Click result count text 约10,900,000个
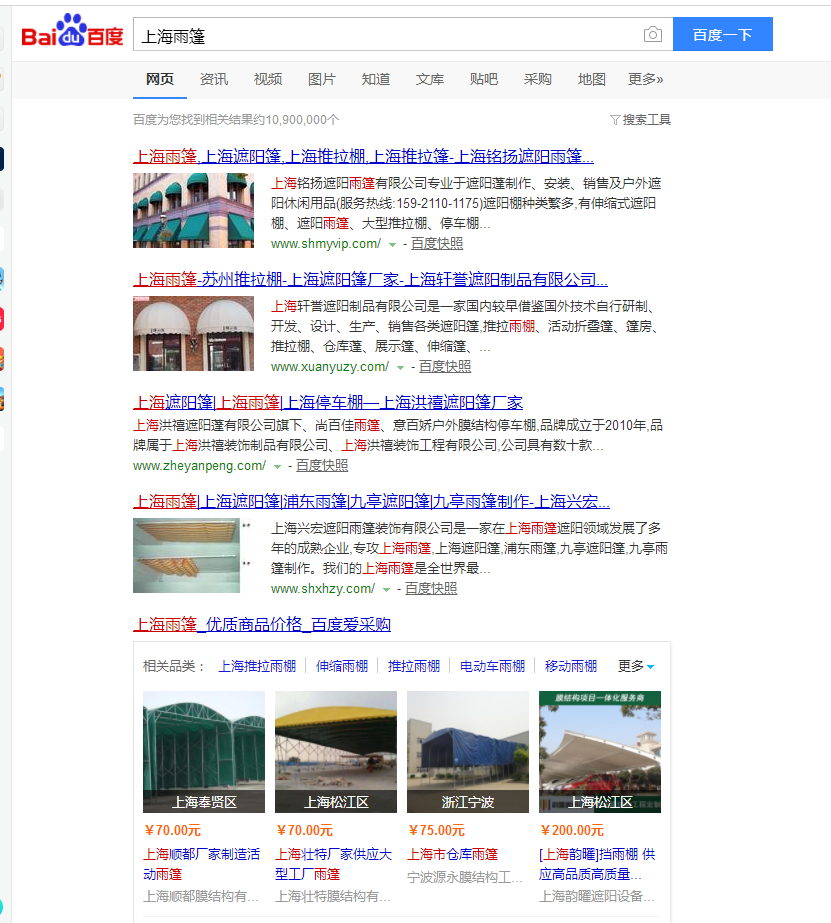Viewport: 831px width, 923px height. point(297,120)
